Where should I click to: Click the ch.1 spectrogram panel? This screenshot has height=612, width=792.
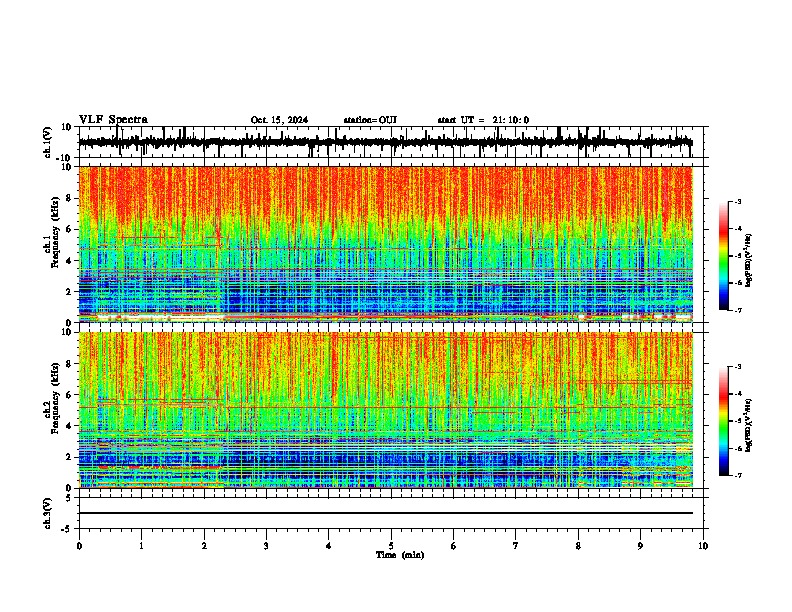click(x=386, y=244)
